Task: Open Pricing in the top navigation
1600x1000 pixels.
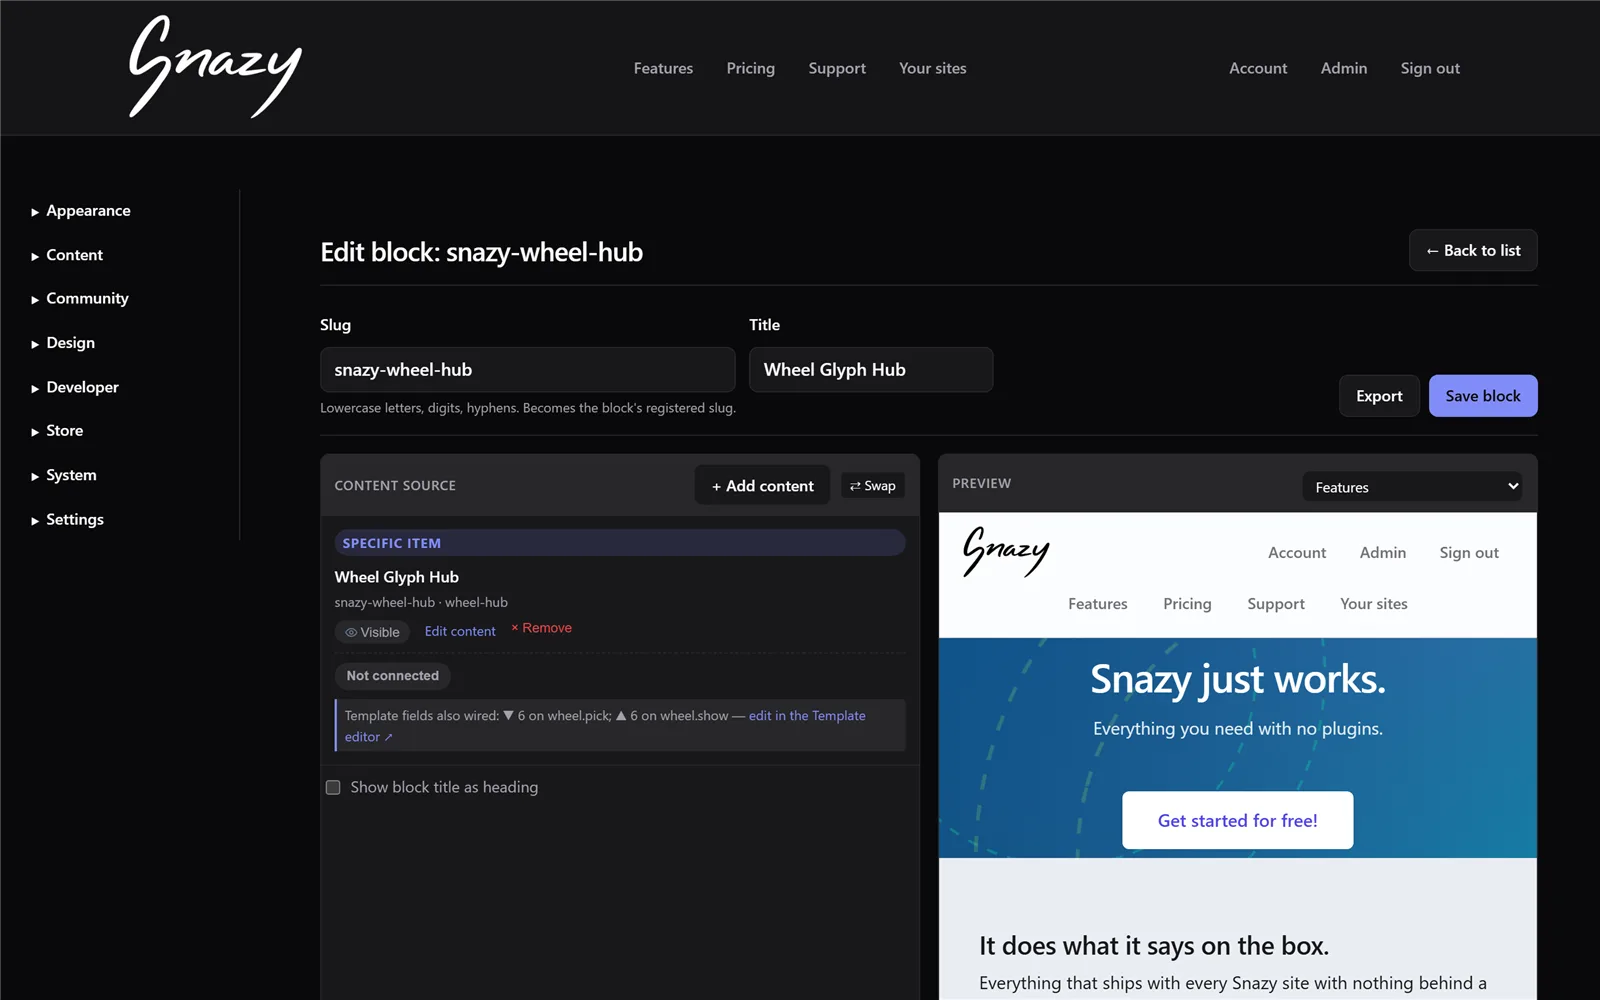Action: (x=751, y=68)
